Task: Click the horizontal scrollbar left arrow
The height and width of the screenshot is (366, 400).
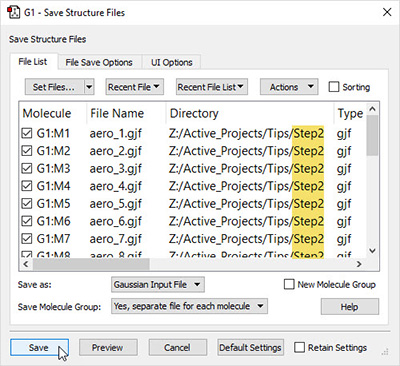Action: click(x=26, y=264)
